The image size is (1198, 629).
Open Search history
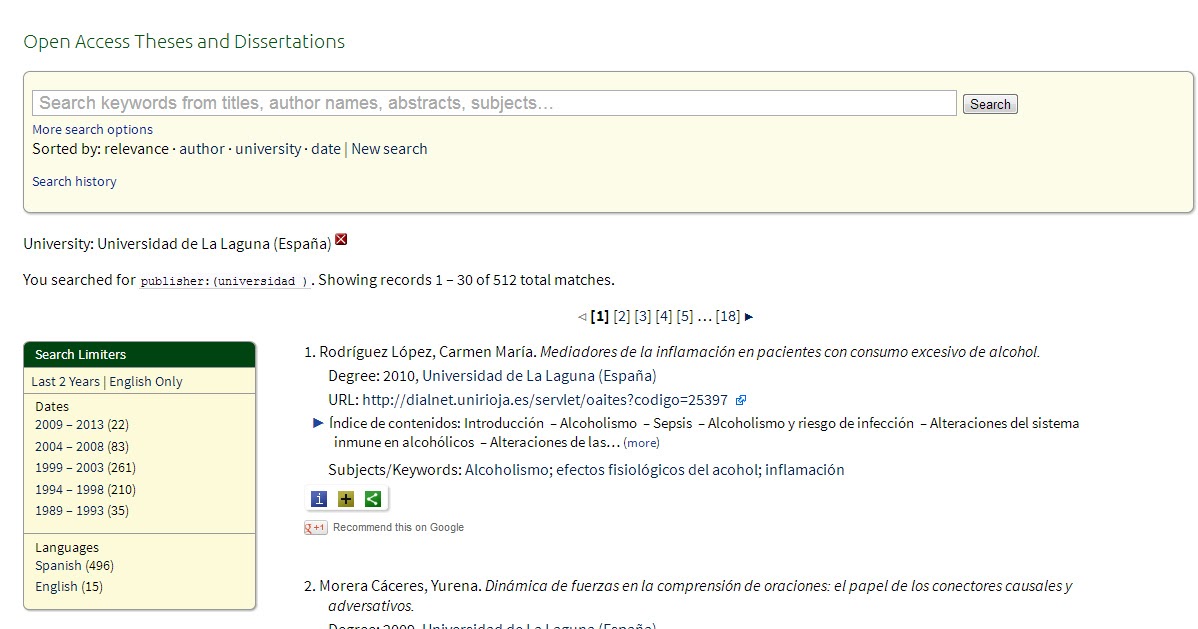74,181
